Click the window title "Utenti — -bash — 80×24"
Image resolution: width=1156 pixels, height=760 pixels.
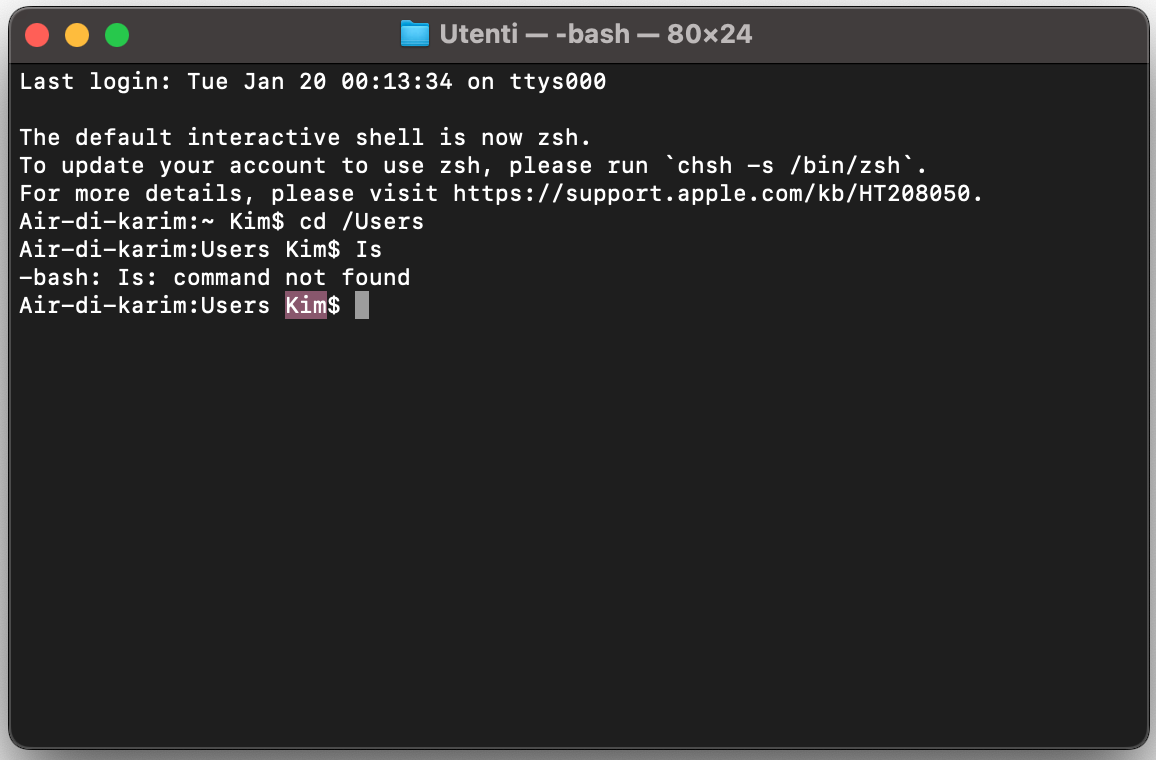tap(596, 35)
